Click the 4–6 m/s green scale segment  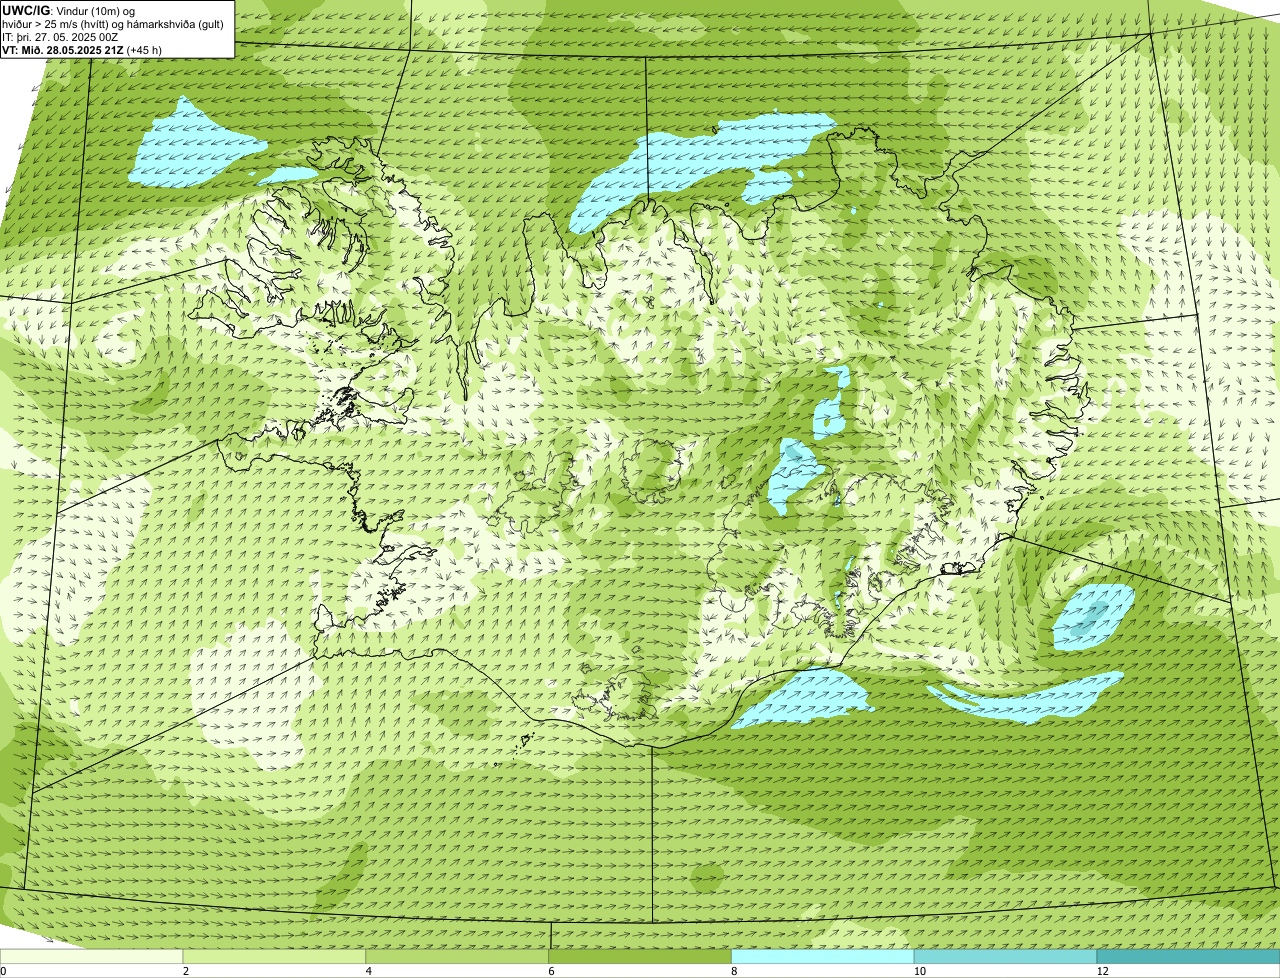(x=458, y=956)
